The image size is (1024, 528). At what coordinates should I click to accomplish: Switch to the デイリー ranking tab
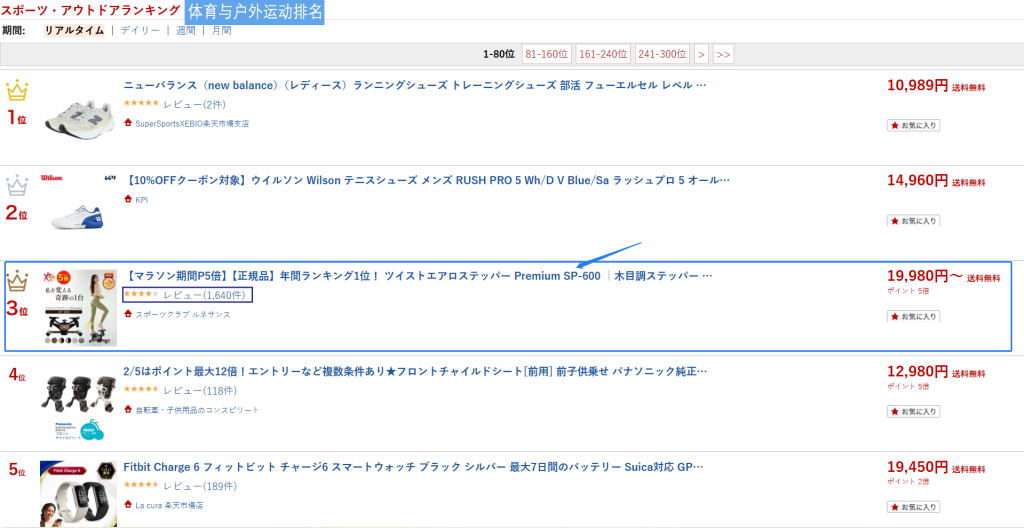click(x=140, y=31)
